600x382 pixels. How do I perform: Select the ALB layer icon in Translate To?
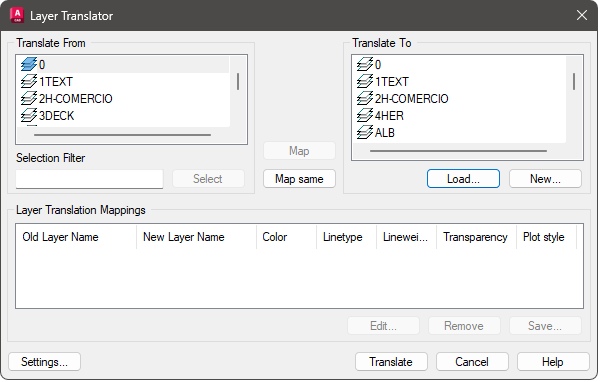(365, 132)
